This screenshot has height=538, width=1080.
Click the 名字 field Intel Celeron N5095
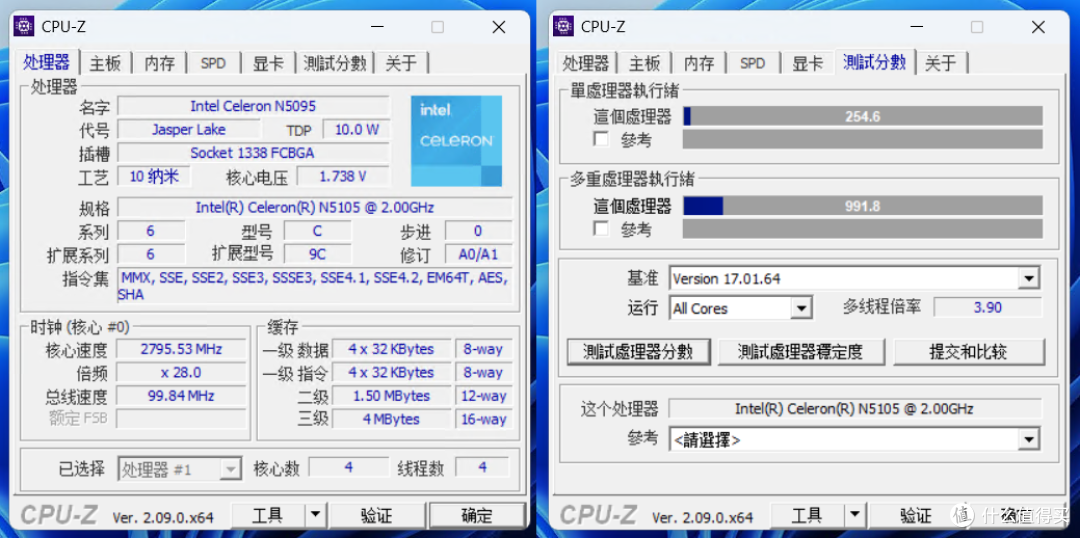click(253, 106)
